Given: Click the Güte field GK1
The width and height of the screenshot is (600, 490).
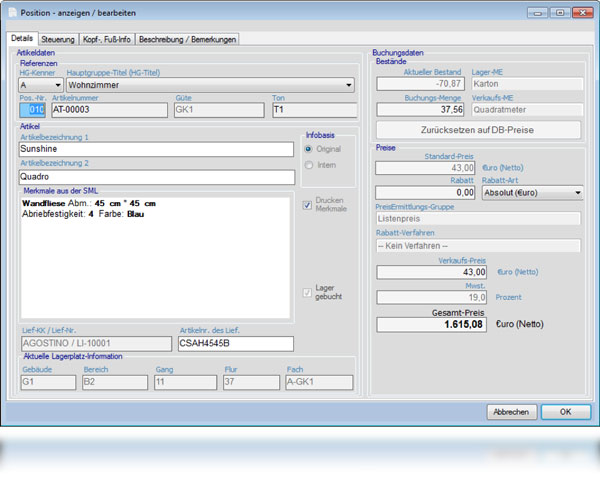Looking at the screenshot, I should pos(219,110).
